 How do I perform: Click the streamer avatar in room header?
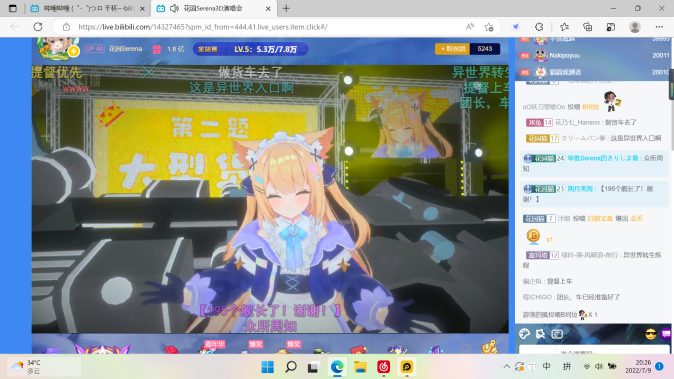[58, 49]
